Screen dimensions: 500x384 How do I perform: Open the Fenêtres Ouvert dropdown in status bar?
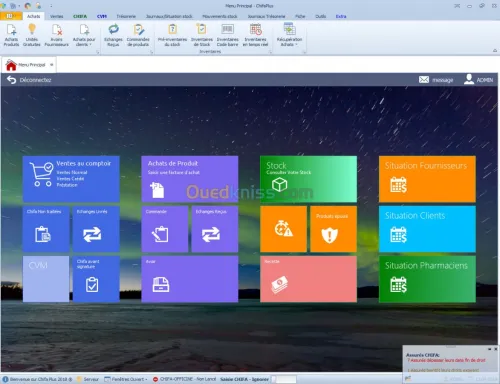pos(126,379)
